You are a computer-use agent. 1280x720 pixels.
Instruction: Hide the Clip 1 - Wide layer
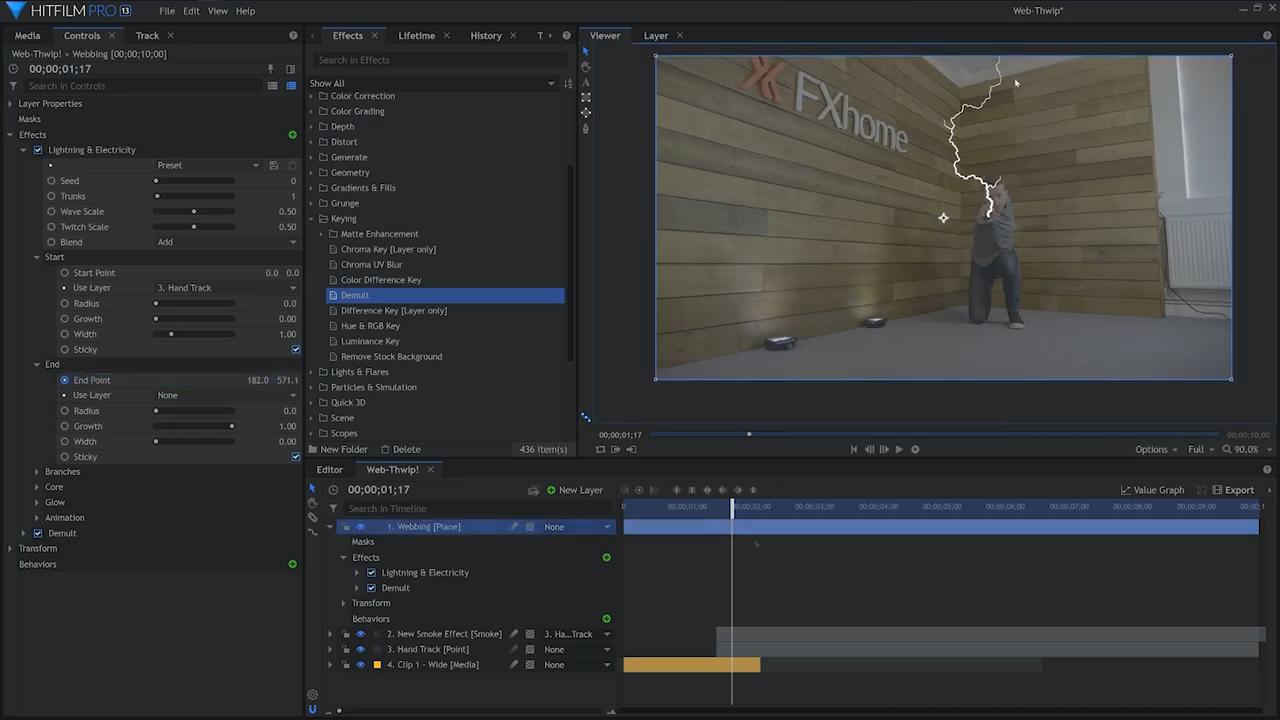click(x=361, y=665)
